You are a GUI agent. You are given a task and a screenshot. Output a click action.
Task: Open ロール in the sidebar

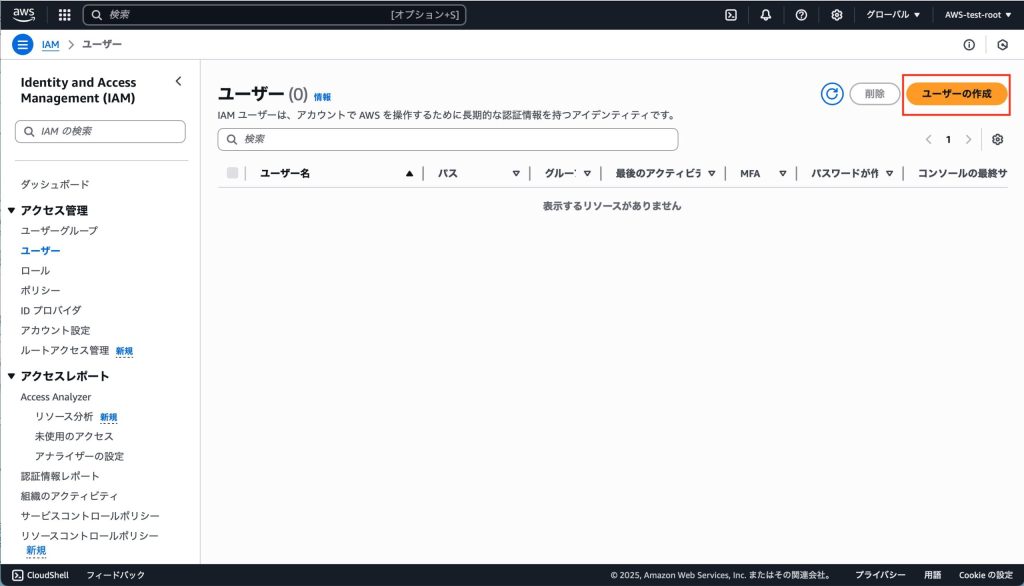pos(35,270)
